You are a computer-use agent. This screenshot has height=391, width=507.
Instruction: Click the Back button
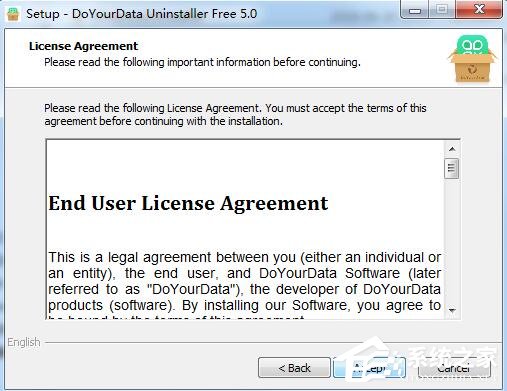tap(294, 368)
